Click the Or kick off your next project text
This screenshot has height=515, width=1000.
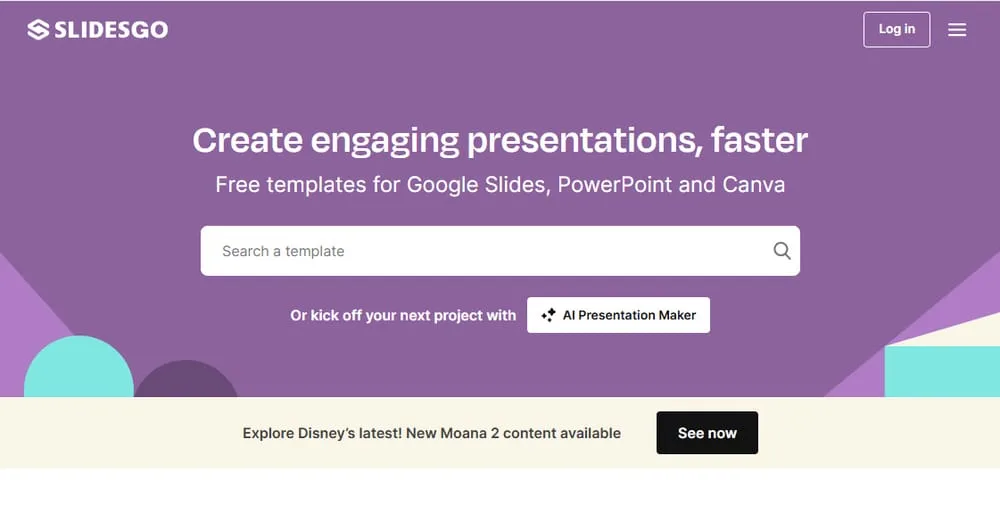[403, 315]
